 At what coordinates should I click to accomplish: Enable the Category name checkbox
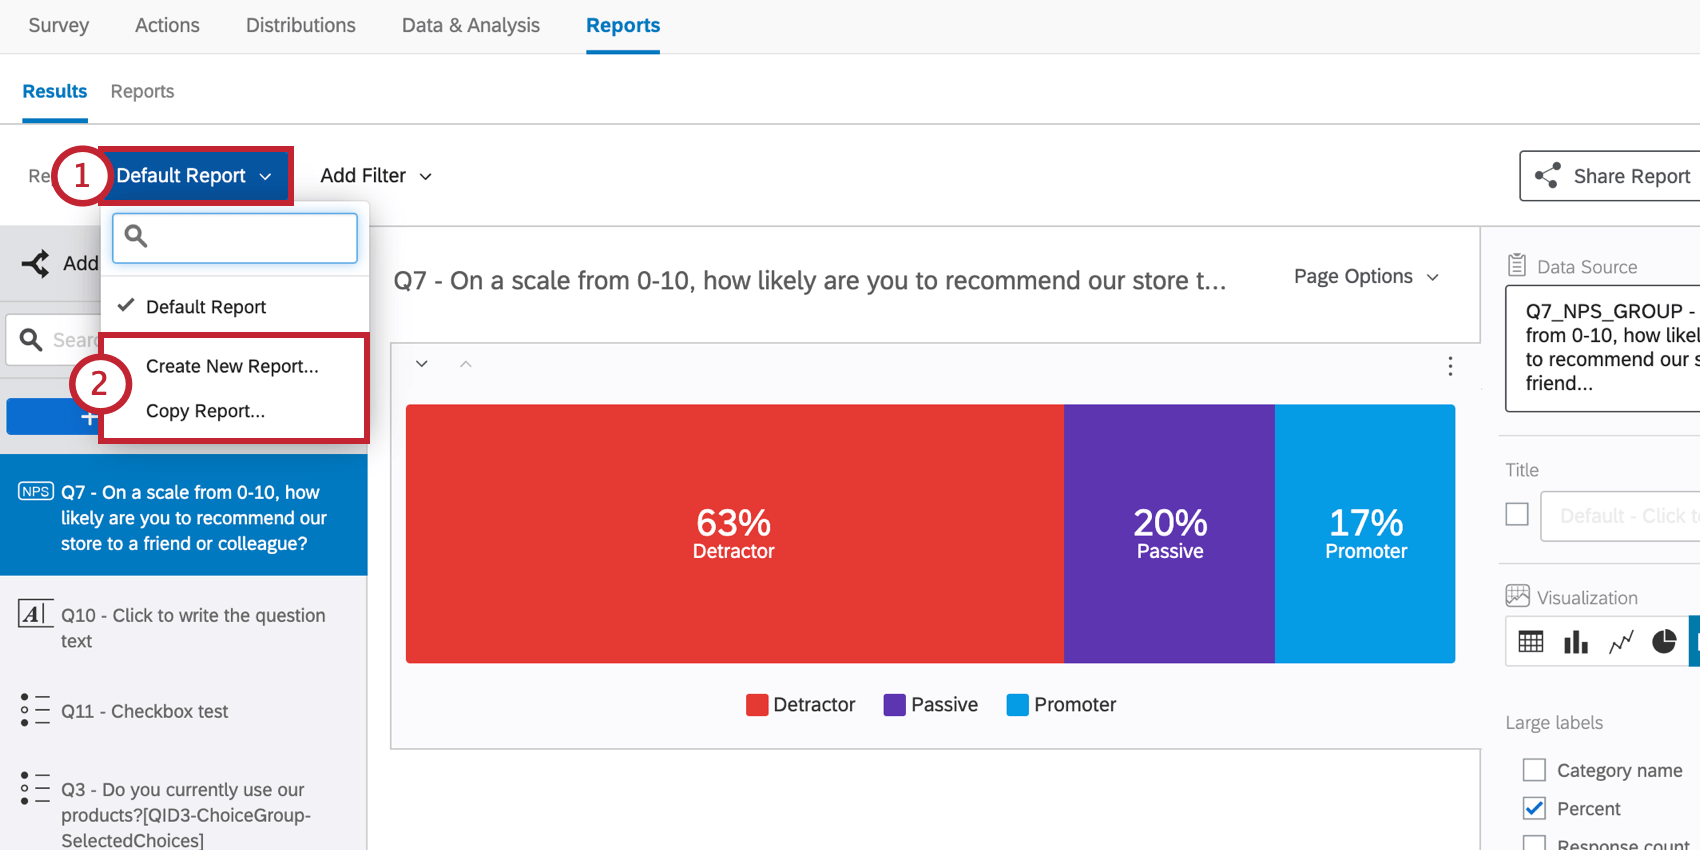click(1534, 770)
